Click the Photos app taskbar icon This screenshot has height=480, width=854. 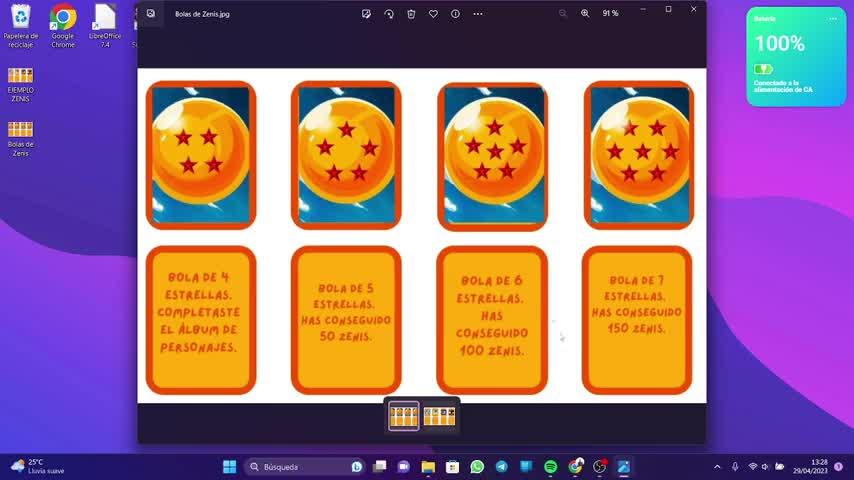tap(624, 467)
